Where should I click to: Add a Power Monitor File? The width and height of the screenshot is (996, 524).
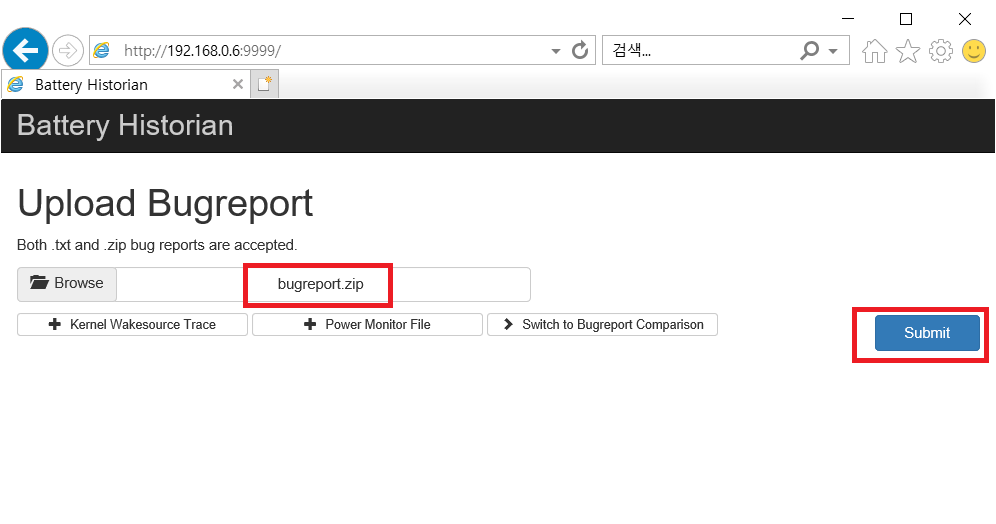367,325
